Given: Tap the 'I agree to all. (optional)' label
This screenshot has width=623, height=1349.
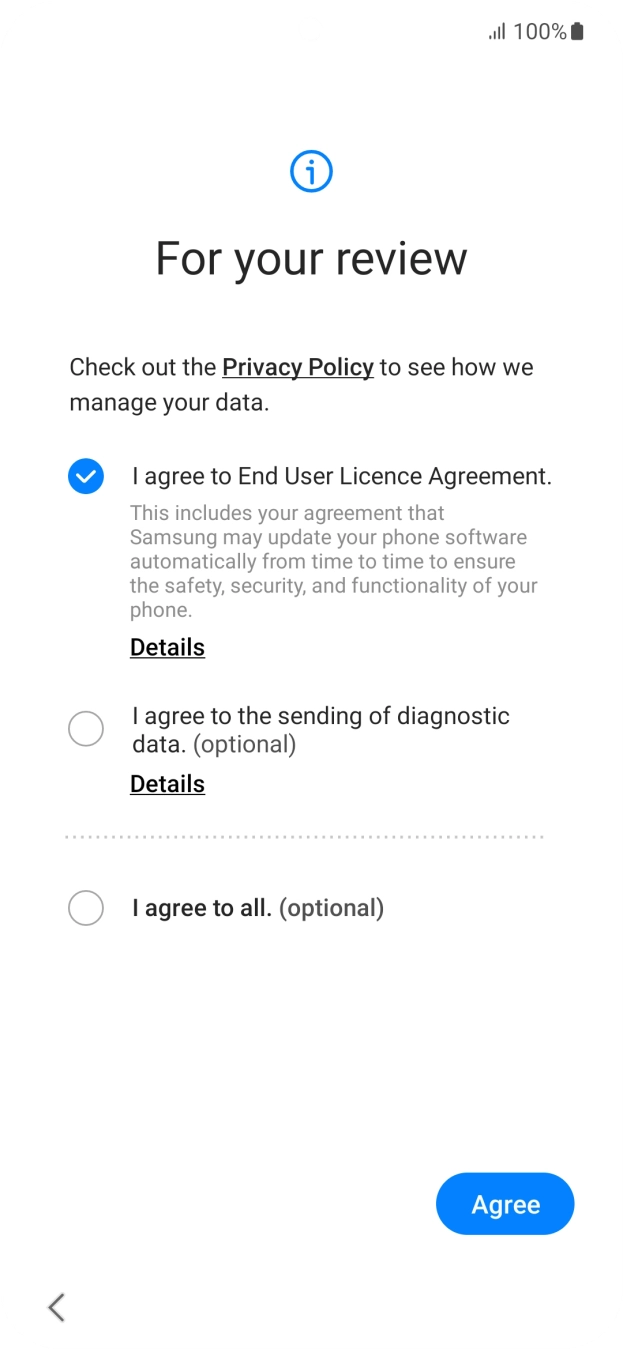Looking at the screenshot, I should point(257,908).
